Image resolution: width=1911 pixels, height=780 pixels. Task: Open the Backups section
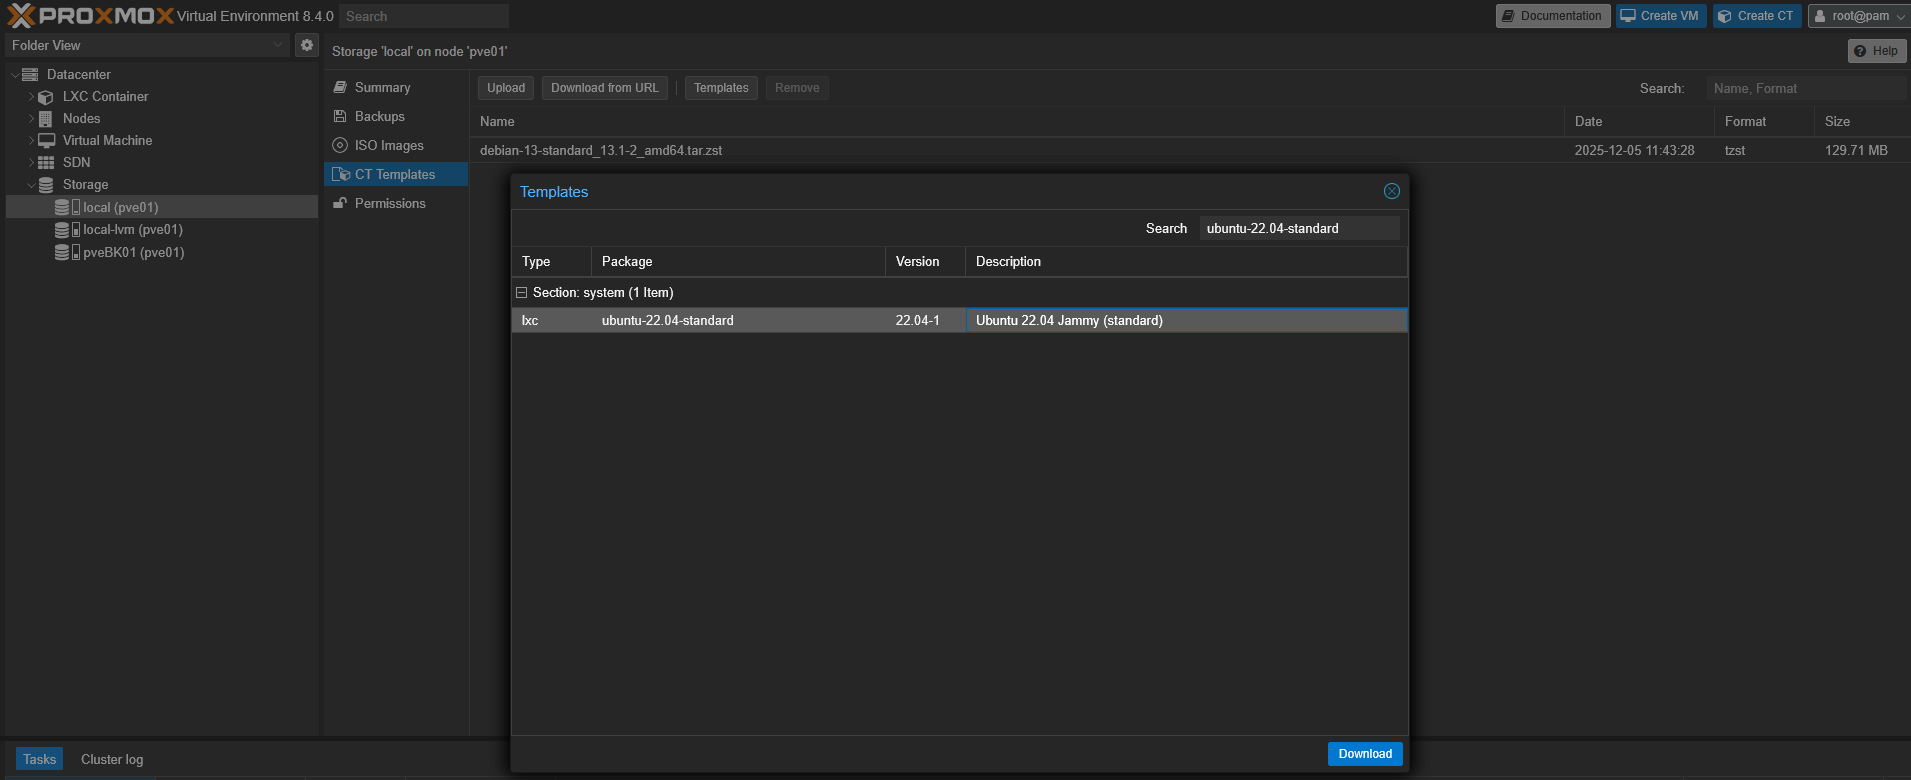tap(379, 117)
